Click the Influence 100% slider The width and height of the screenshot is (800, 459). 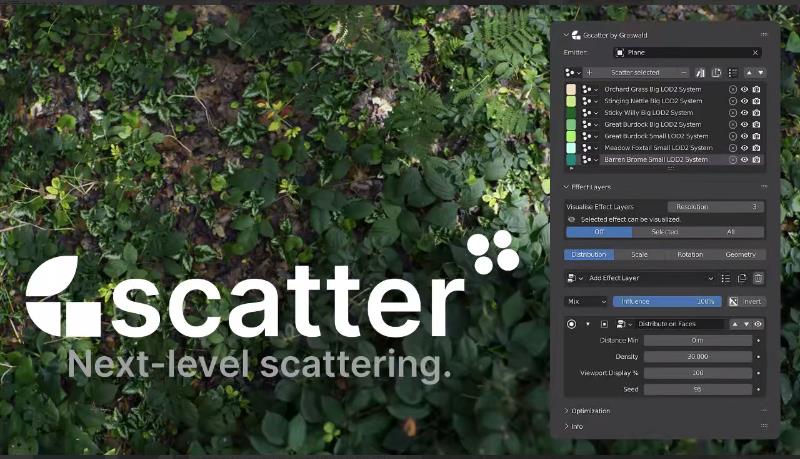click(667, 301)
